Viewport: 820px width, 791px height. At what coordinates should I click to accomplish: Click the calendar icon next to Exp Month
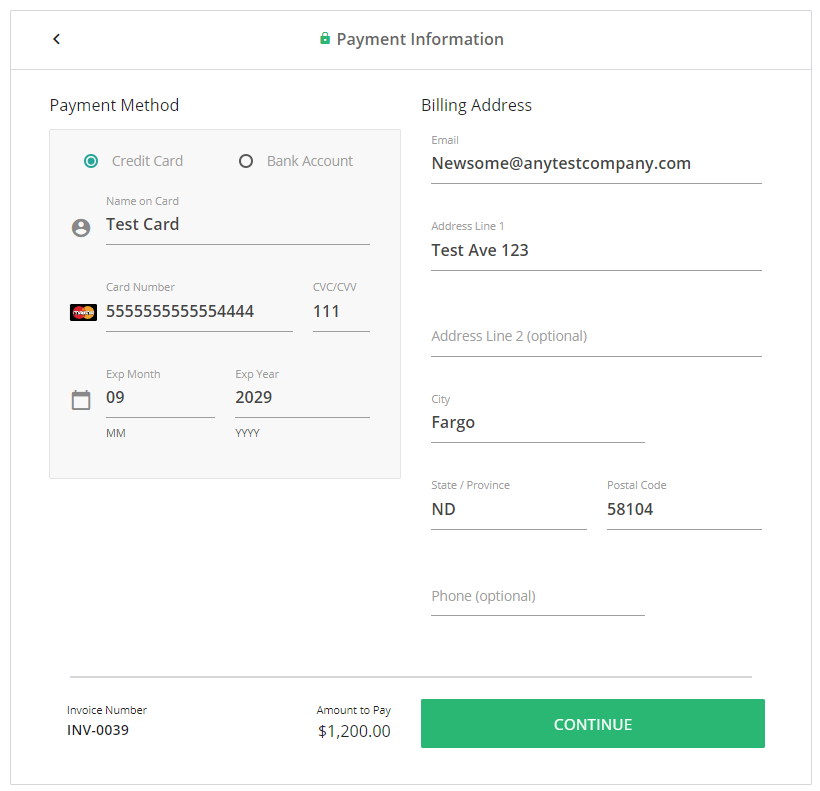tap(81, 399)
